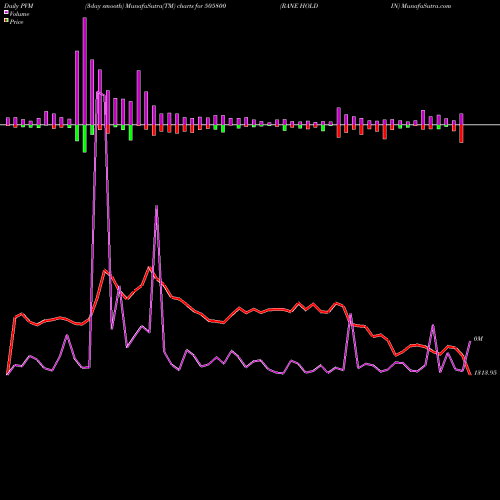Click the Price legend color swatch
Image resolution: width=500 pixels, height=500 pixels.
(6, 21)
